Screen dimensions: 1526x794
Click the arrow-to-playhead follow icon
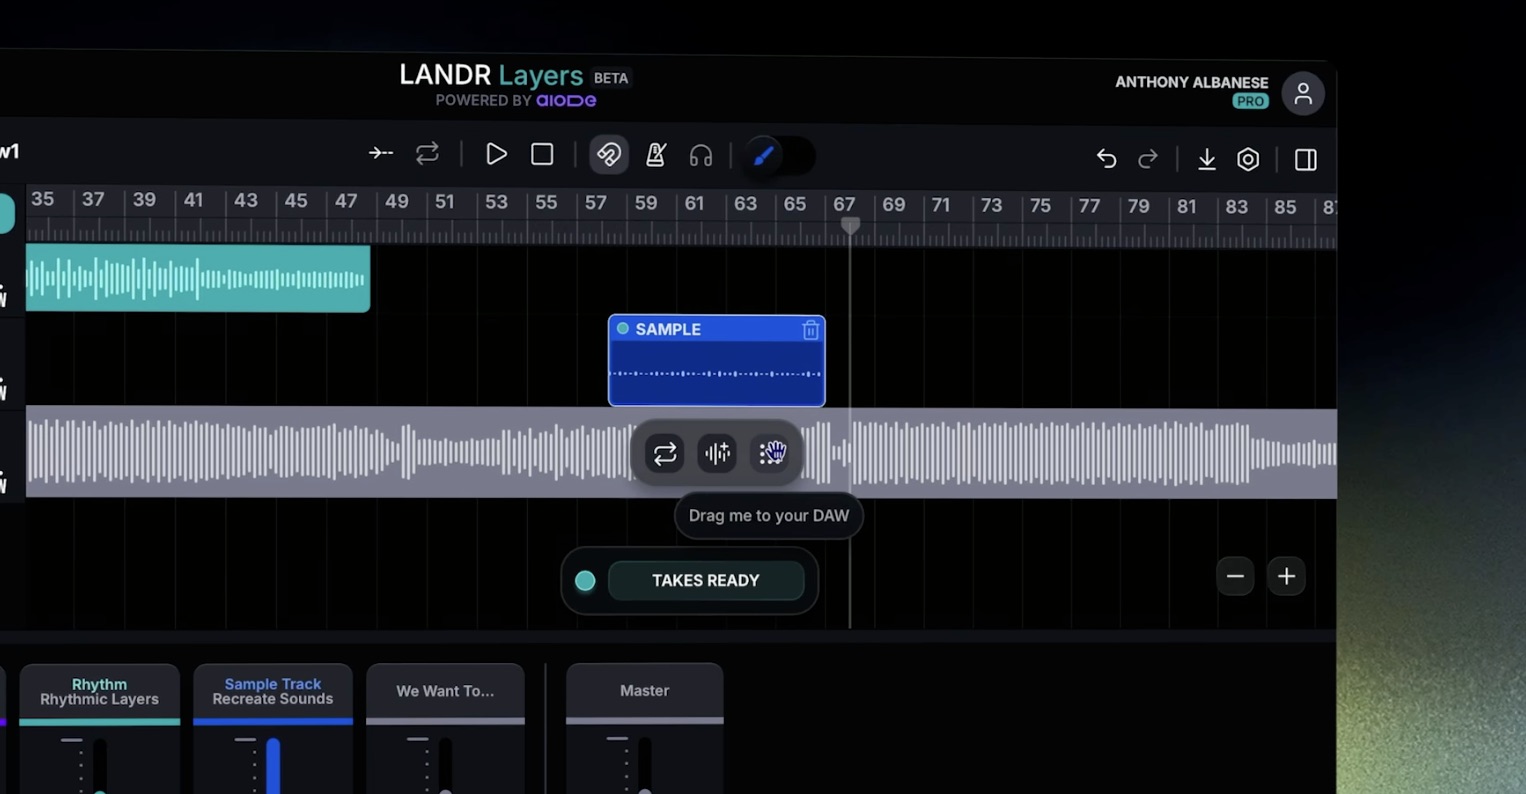coord(381,153)
